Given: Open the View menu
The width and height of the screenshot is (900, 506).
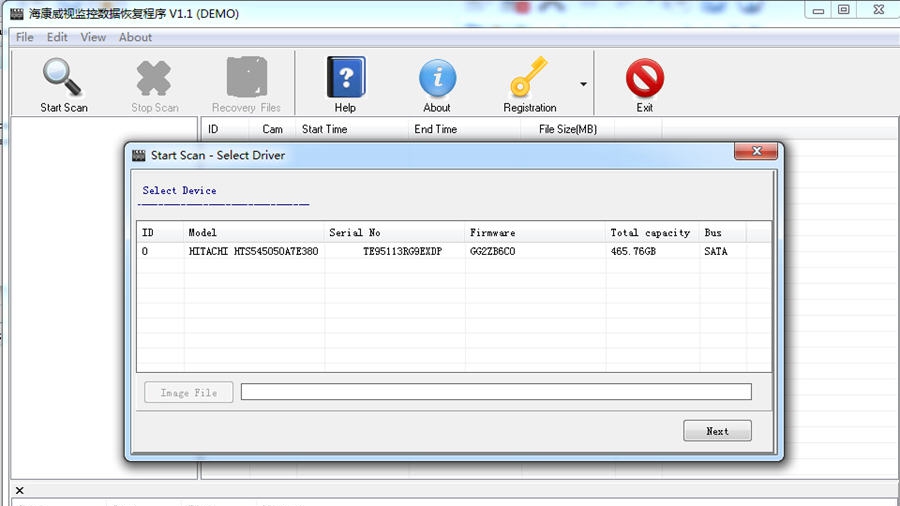Looking at the screenshot, I should pos(93,37).
